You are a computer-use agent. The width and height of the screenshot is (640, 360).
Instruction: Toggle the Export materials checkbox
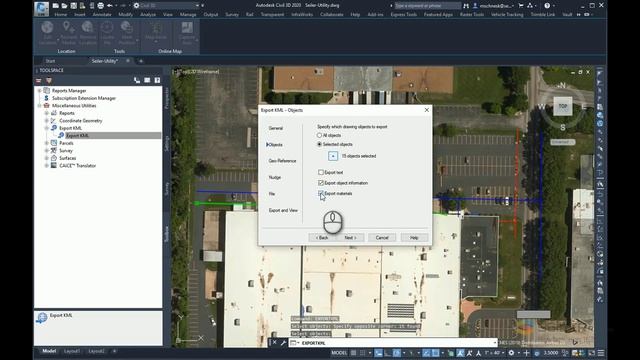click(x=320, y=193)
